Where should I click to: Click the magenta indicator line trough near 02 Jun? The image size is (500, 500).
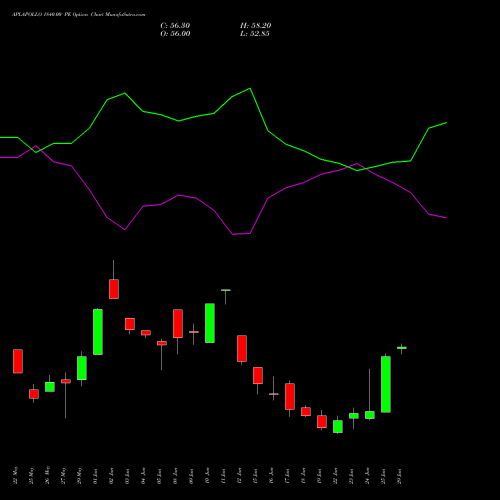pos(125,229)
